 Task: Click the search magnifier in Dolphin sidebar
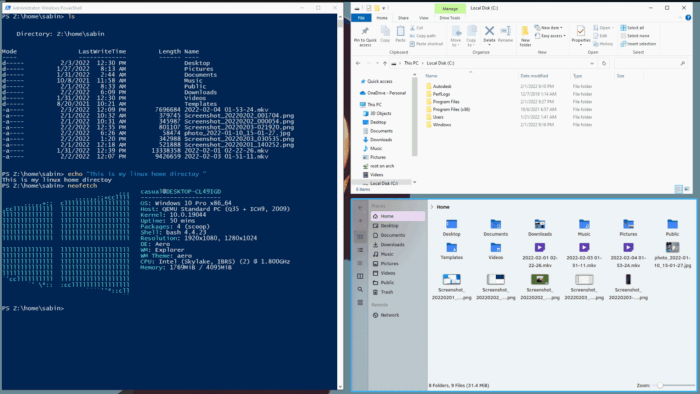pyautogui.click(x=360, y=290)
